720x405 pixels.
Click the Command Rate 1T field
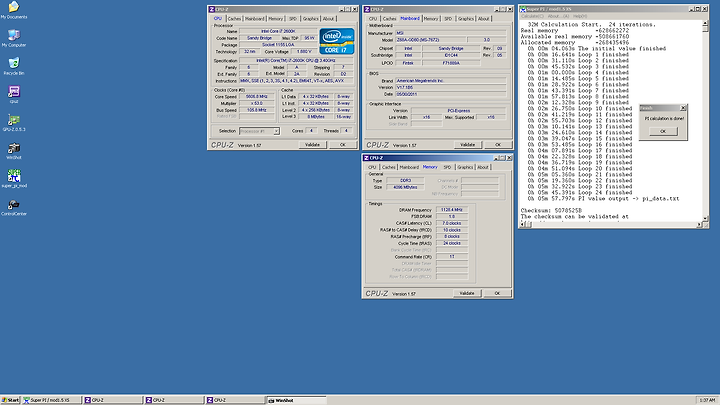click(452, 257)
